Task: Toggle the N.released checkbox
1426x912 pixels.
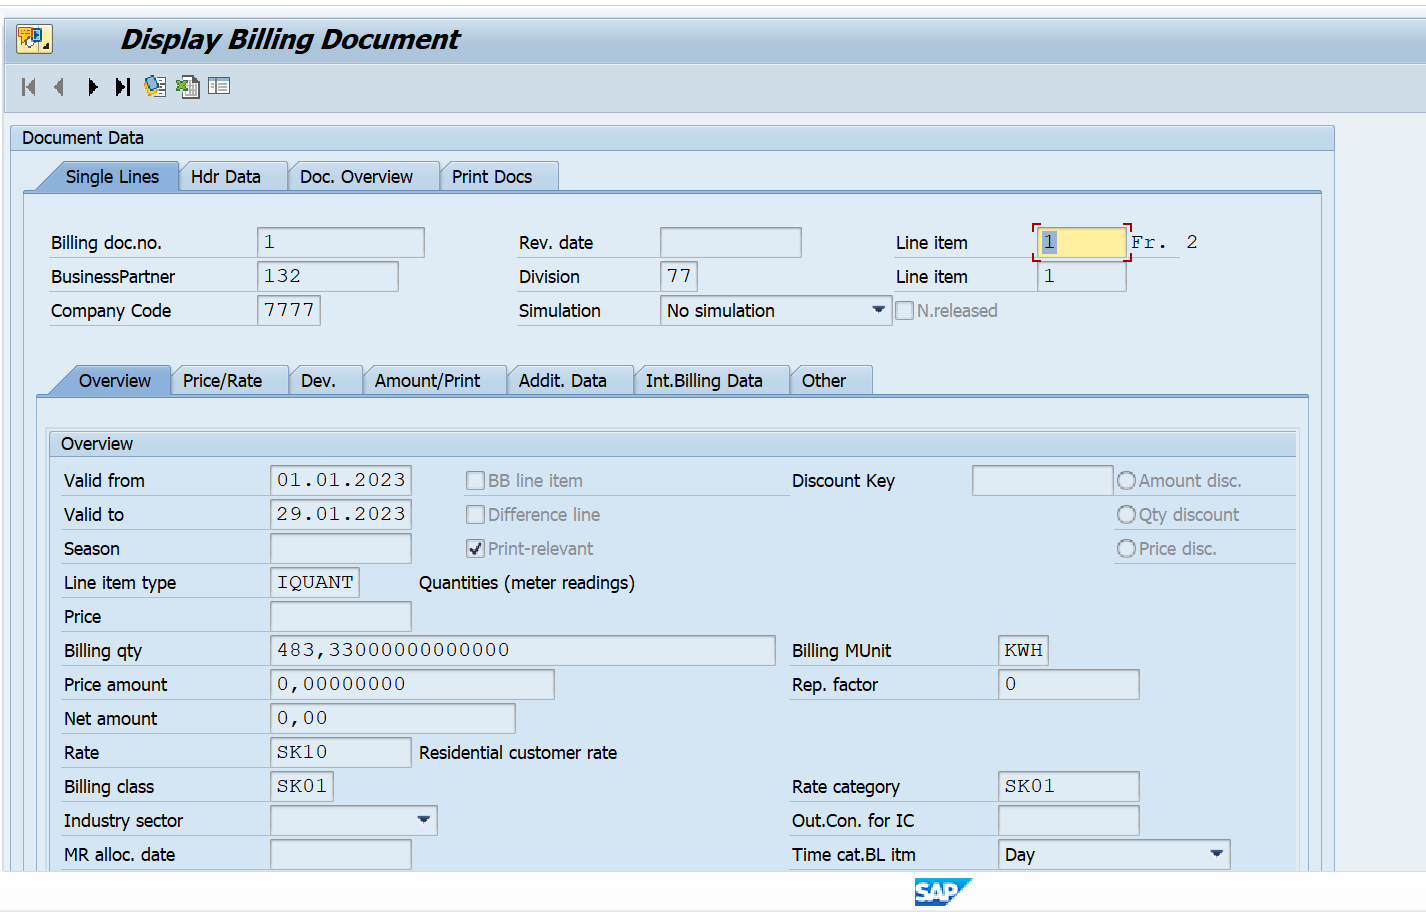Action: pyautogui.click(x=905, y=311)
